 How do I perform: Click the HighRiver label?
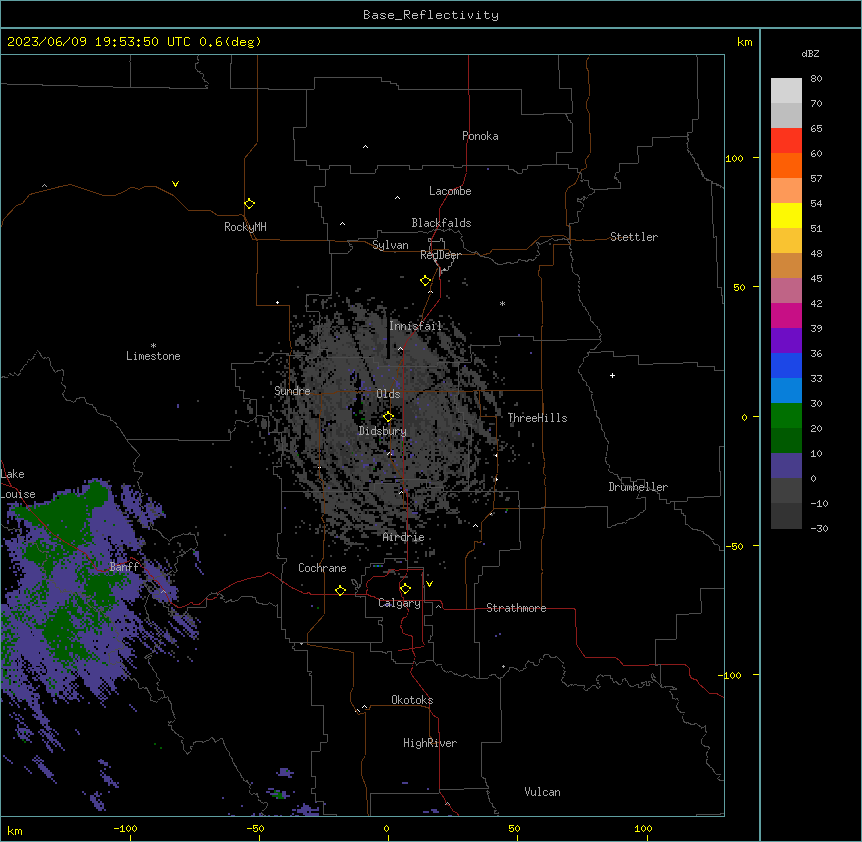tap(430, 743)
